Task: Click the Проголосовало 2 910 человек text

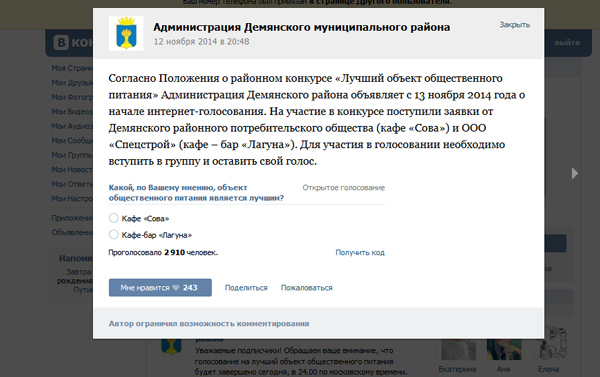Action: click(x=163, y=252)
